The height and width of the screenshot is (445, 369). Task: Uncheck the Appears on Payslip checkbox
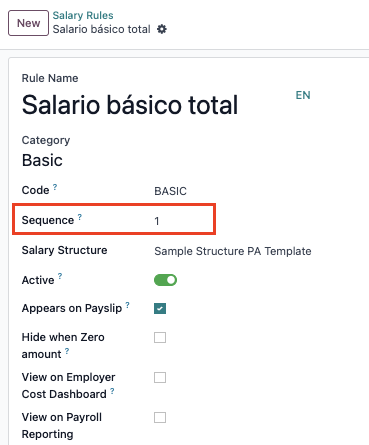(x=160, y=309)
